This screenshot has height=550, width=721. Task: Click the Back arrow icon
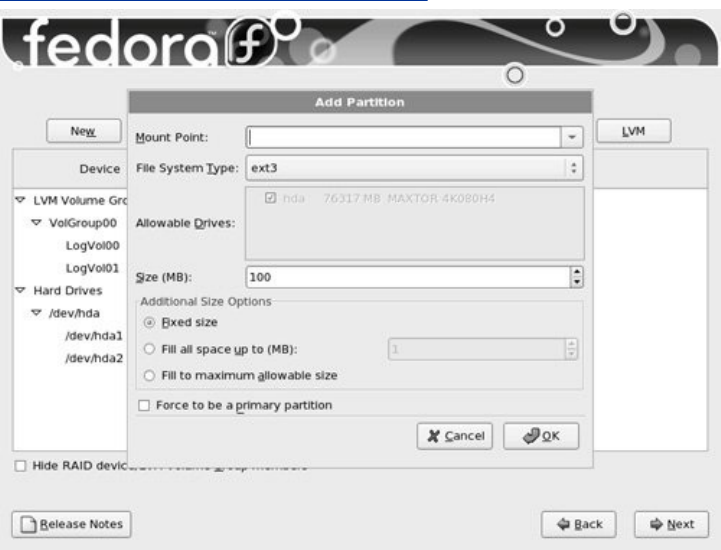(x=563, y=524)
